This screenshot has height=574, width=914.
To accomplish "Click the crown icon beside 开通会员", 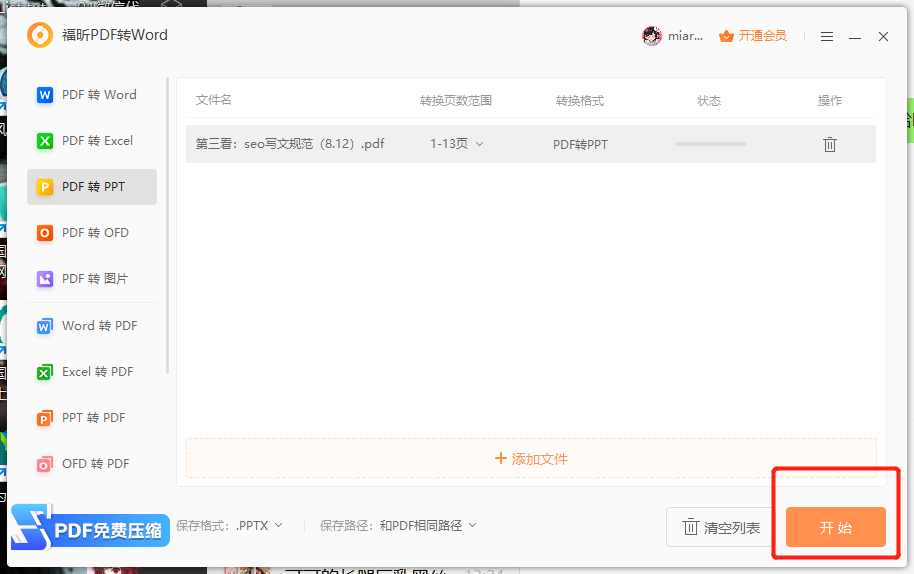I will pos(726,36).
